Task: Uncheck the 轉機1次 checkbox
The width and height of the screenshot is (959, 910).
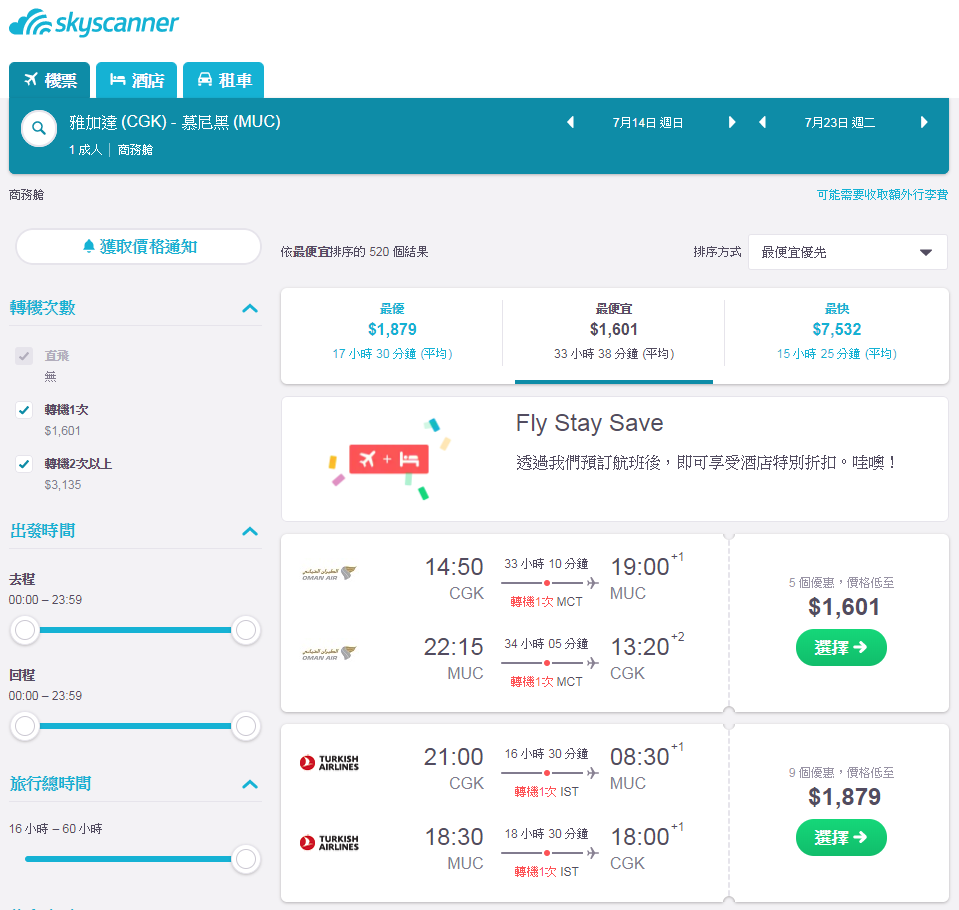Action: tap(24, 410)
